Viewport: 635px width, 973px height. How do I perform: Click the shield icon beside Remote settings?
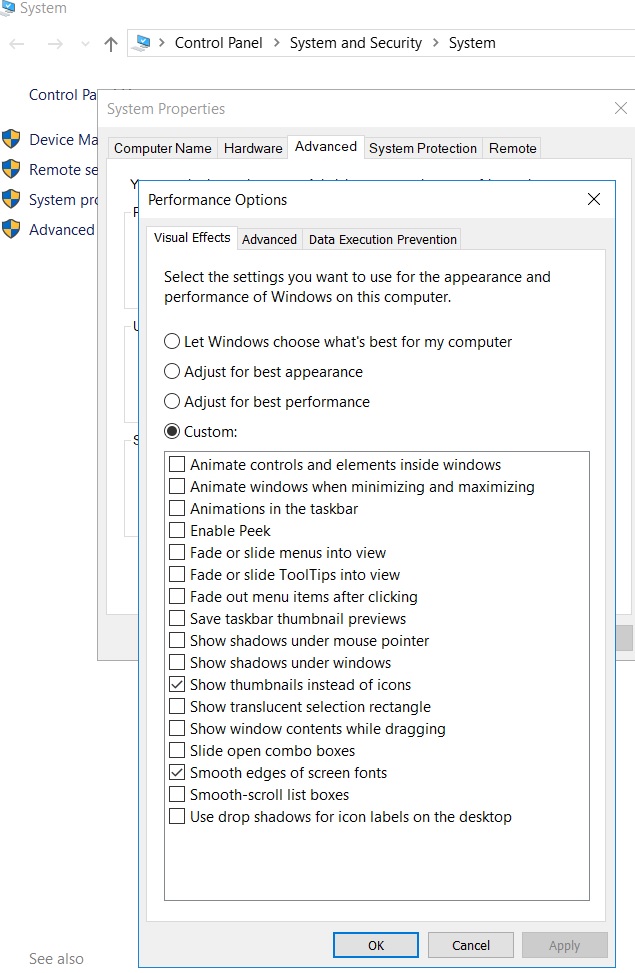click(x=11, y=169)
